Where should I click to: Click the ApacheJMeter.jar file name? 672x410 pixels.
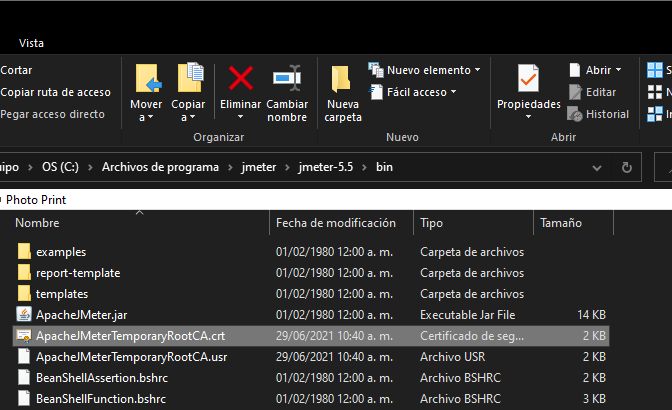coord(81,315)
